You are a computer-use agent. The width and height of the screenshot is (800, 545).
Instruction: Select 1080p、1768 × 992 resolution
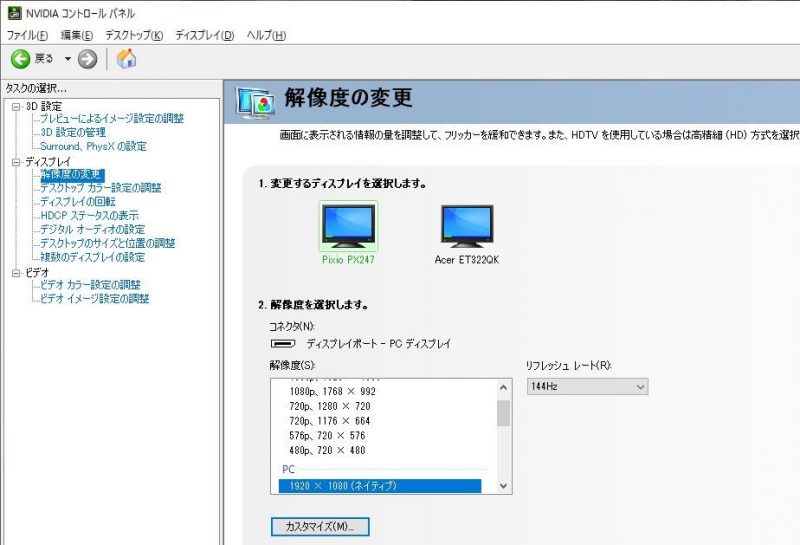point(332,391)
